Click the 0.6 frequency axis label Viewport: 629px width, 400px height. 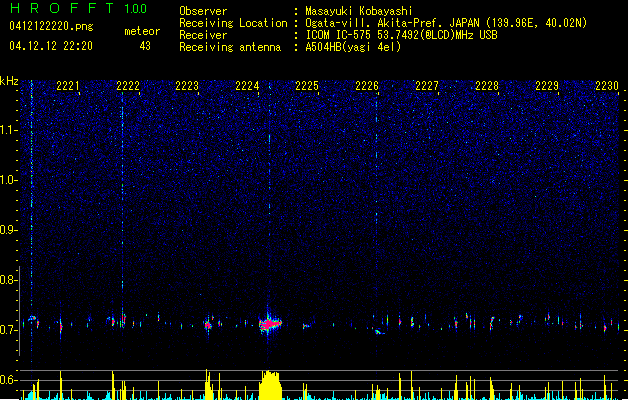point(8,380)
